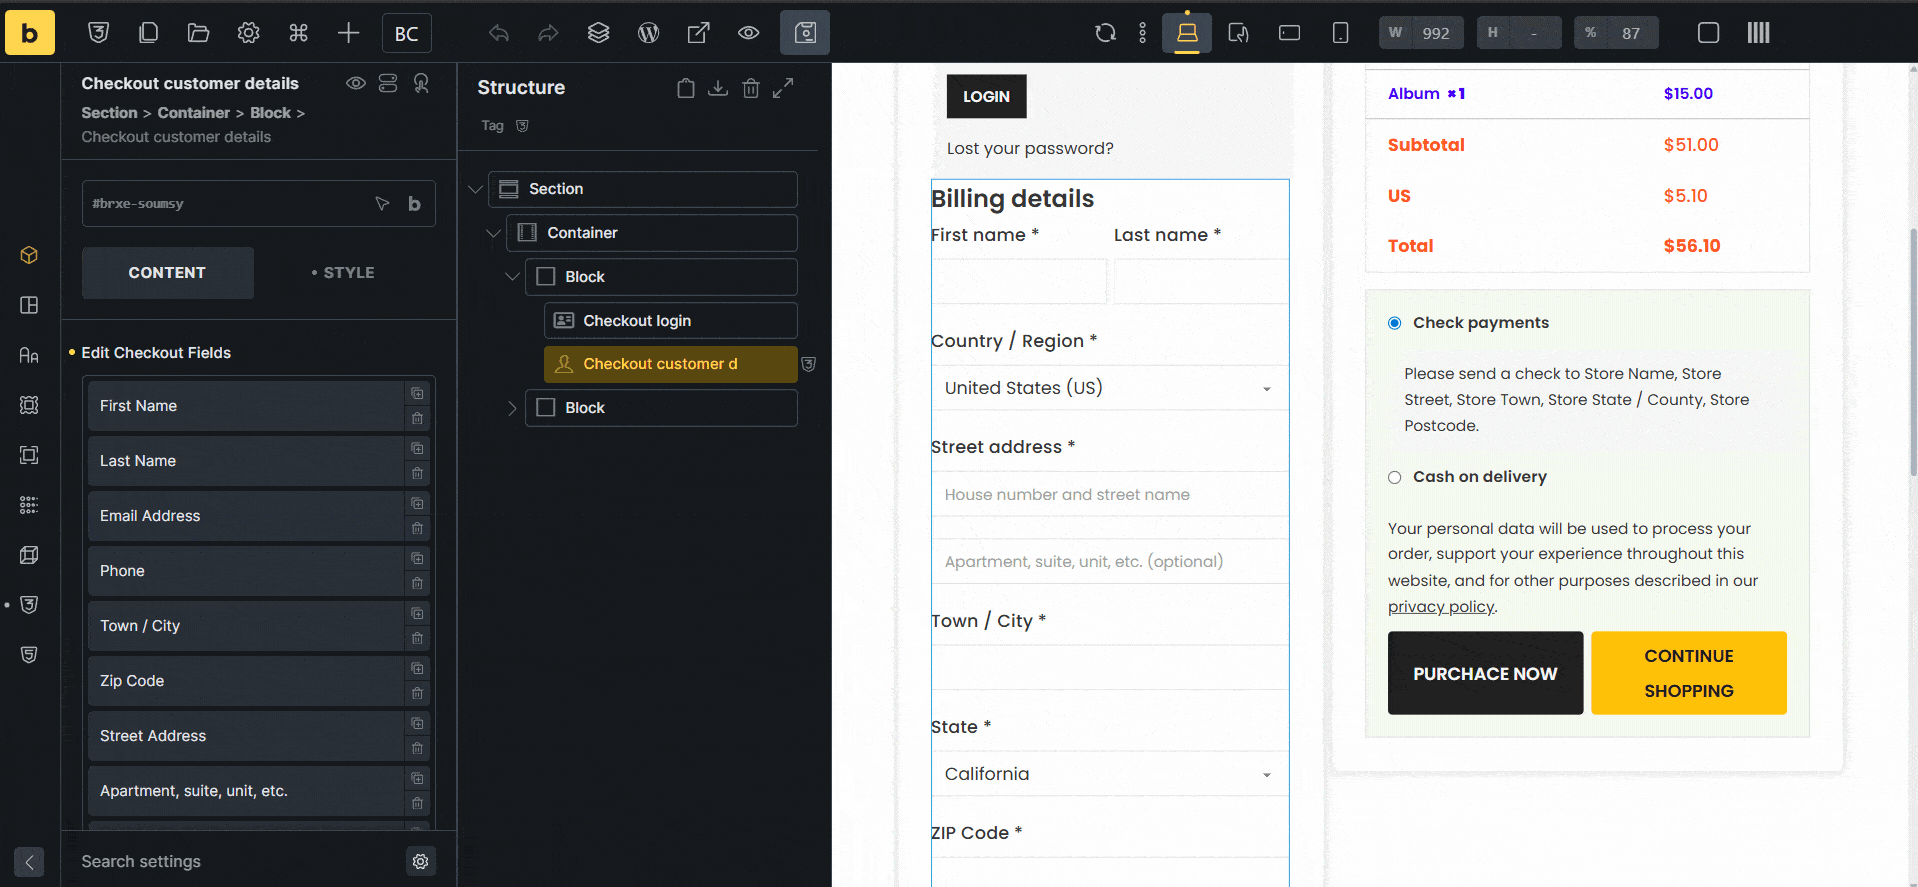Image resolution: width=1918 pixels, height=887 pixels.
Task: Open the Country / Region dropdown
Action: pyautogui.click(x=1110, y=388)
